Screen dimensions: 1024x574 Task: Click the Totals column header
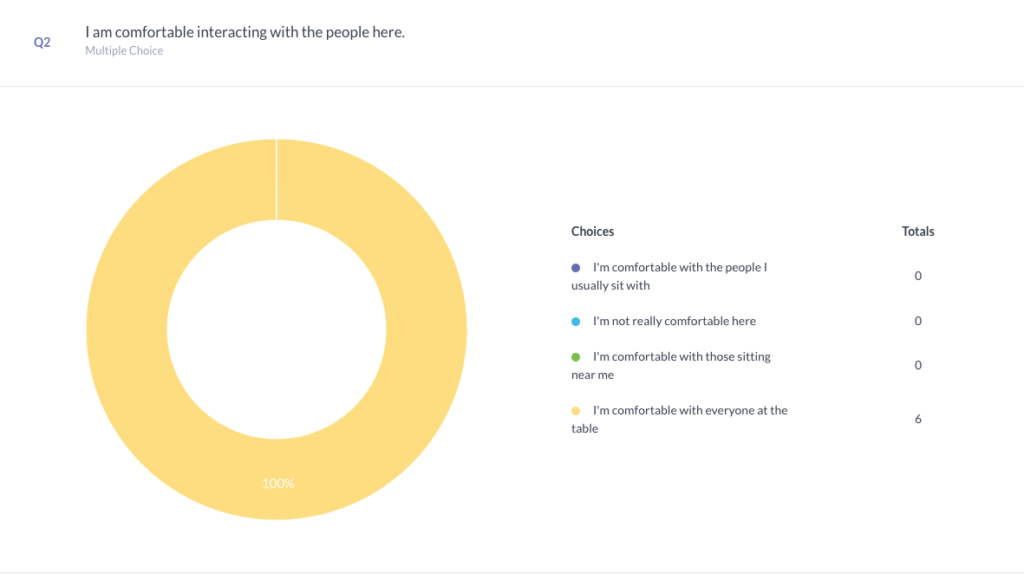918,231
